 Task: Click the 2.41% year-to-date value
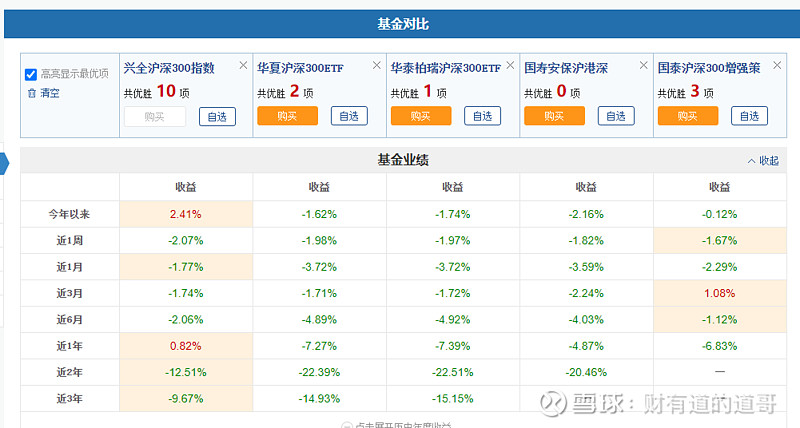(186, 214)
